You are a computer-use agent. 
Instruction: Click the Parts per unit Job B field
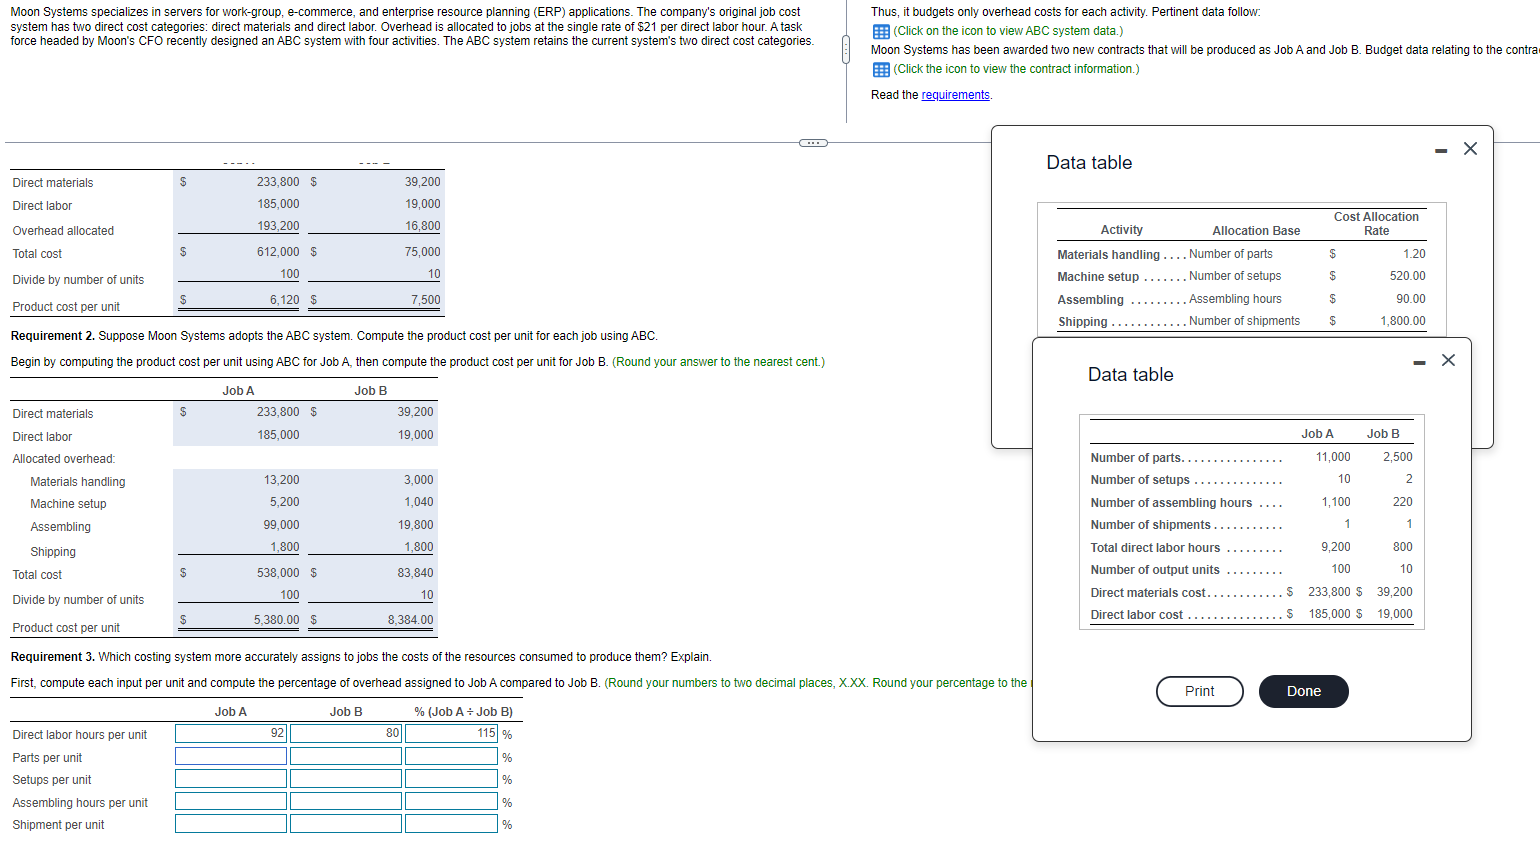(x=345, y=756)
